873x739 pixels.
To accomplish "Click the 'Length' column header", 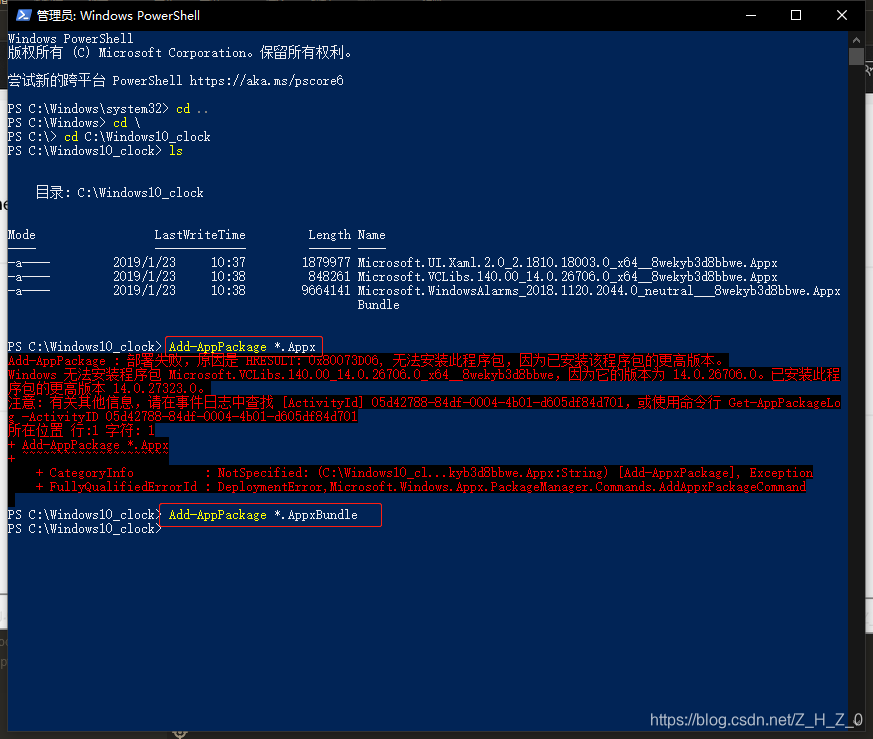I will pos(330,235).
